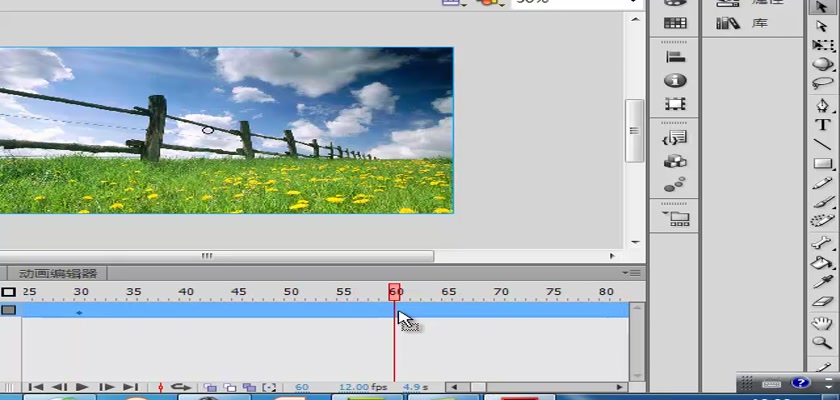
Task: Toggle Onion Skin
Action: 210,387
